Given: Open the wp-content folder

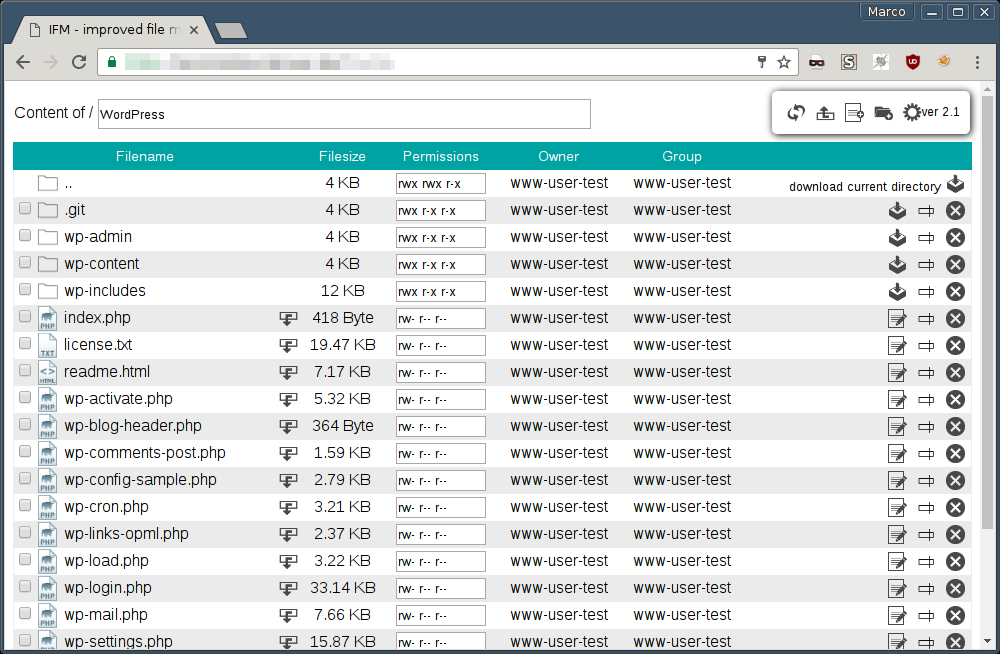Looking at the screenshot, I should 101,264.
